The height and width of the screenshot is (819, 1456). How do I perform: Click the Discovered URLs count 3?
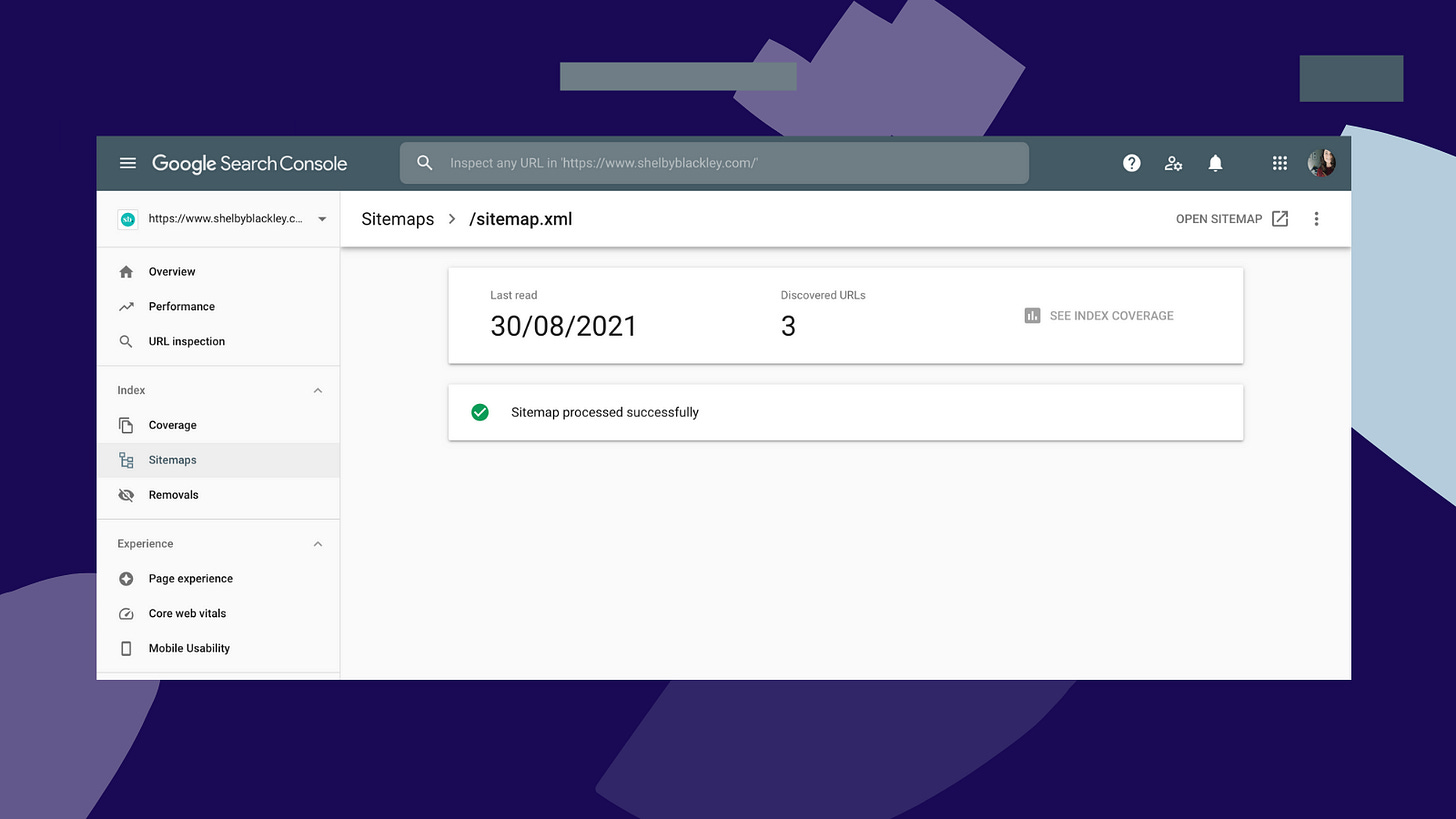(788, 327)
